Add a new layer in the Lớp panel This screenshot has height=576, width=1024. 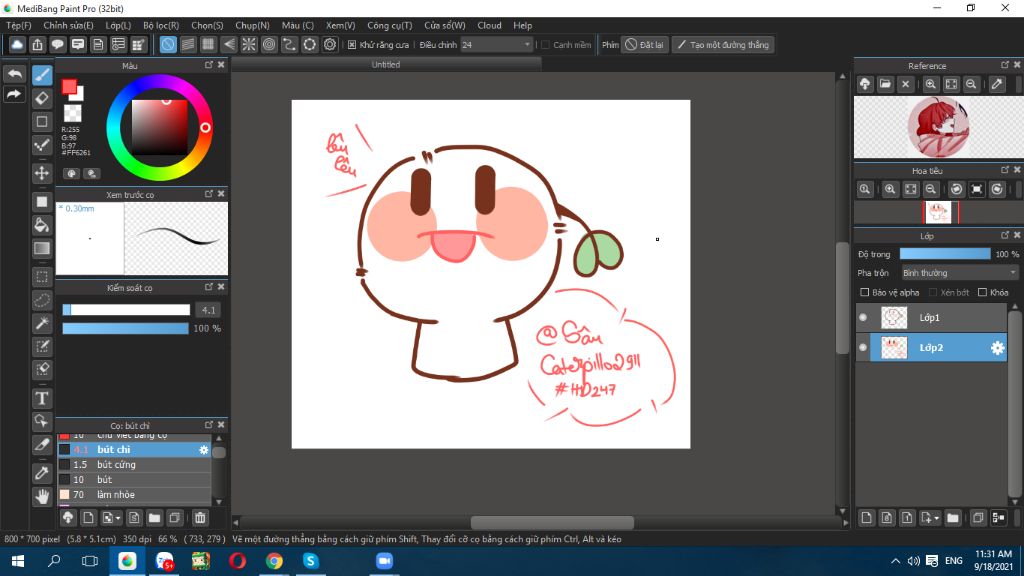[x=866, y=518]
